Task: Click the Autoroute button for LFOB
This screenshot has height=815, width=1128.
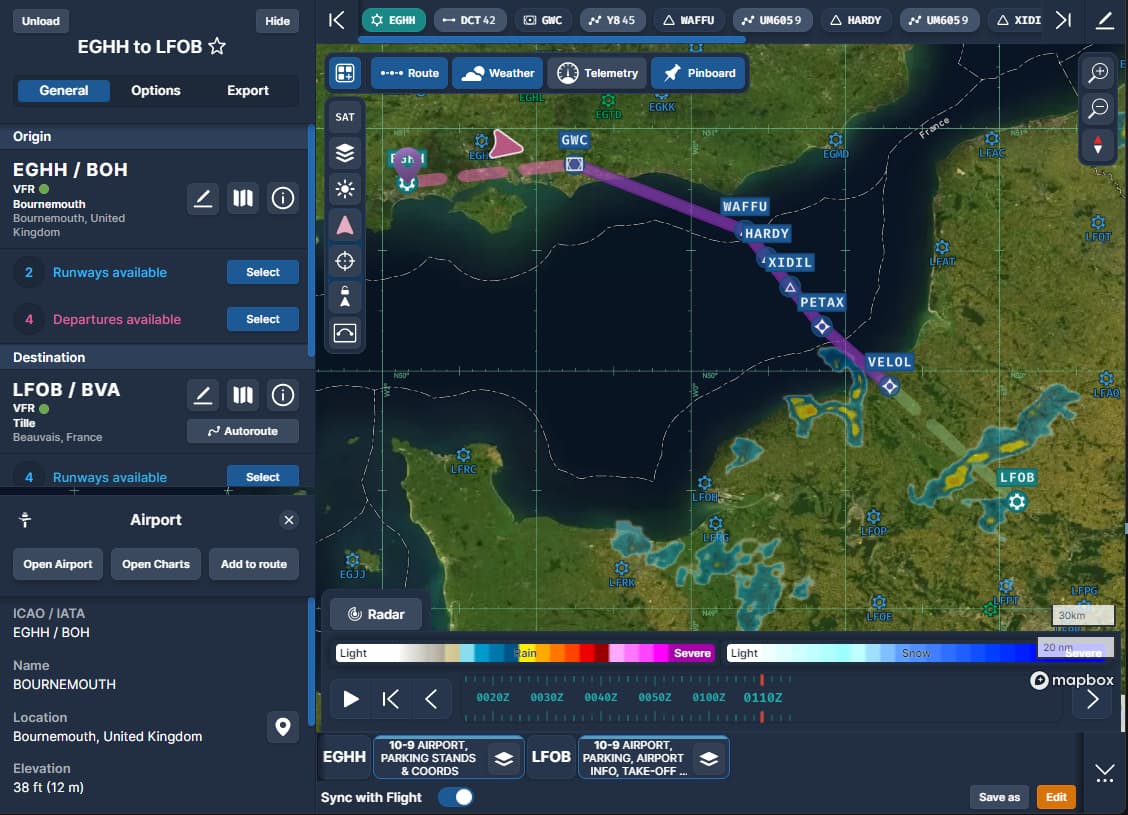Action: click(x=242, y=430)
